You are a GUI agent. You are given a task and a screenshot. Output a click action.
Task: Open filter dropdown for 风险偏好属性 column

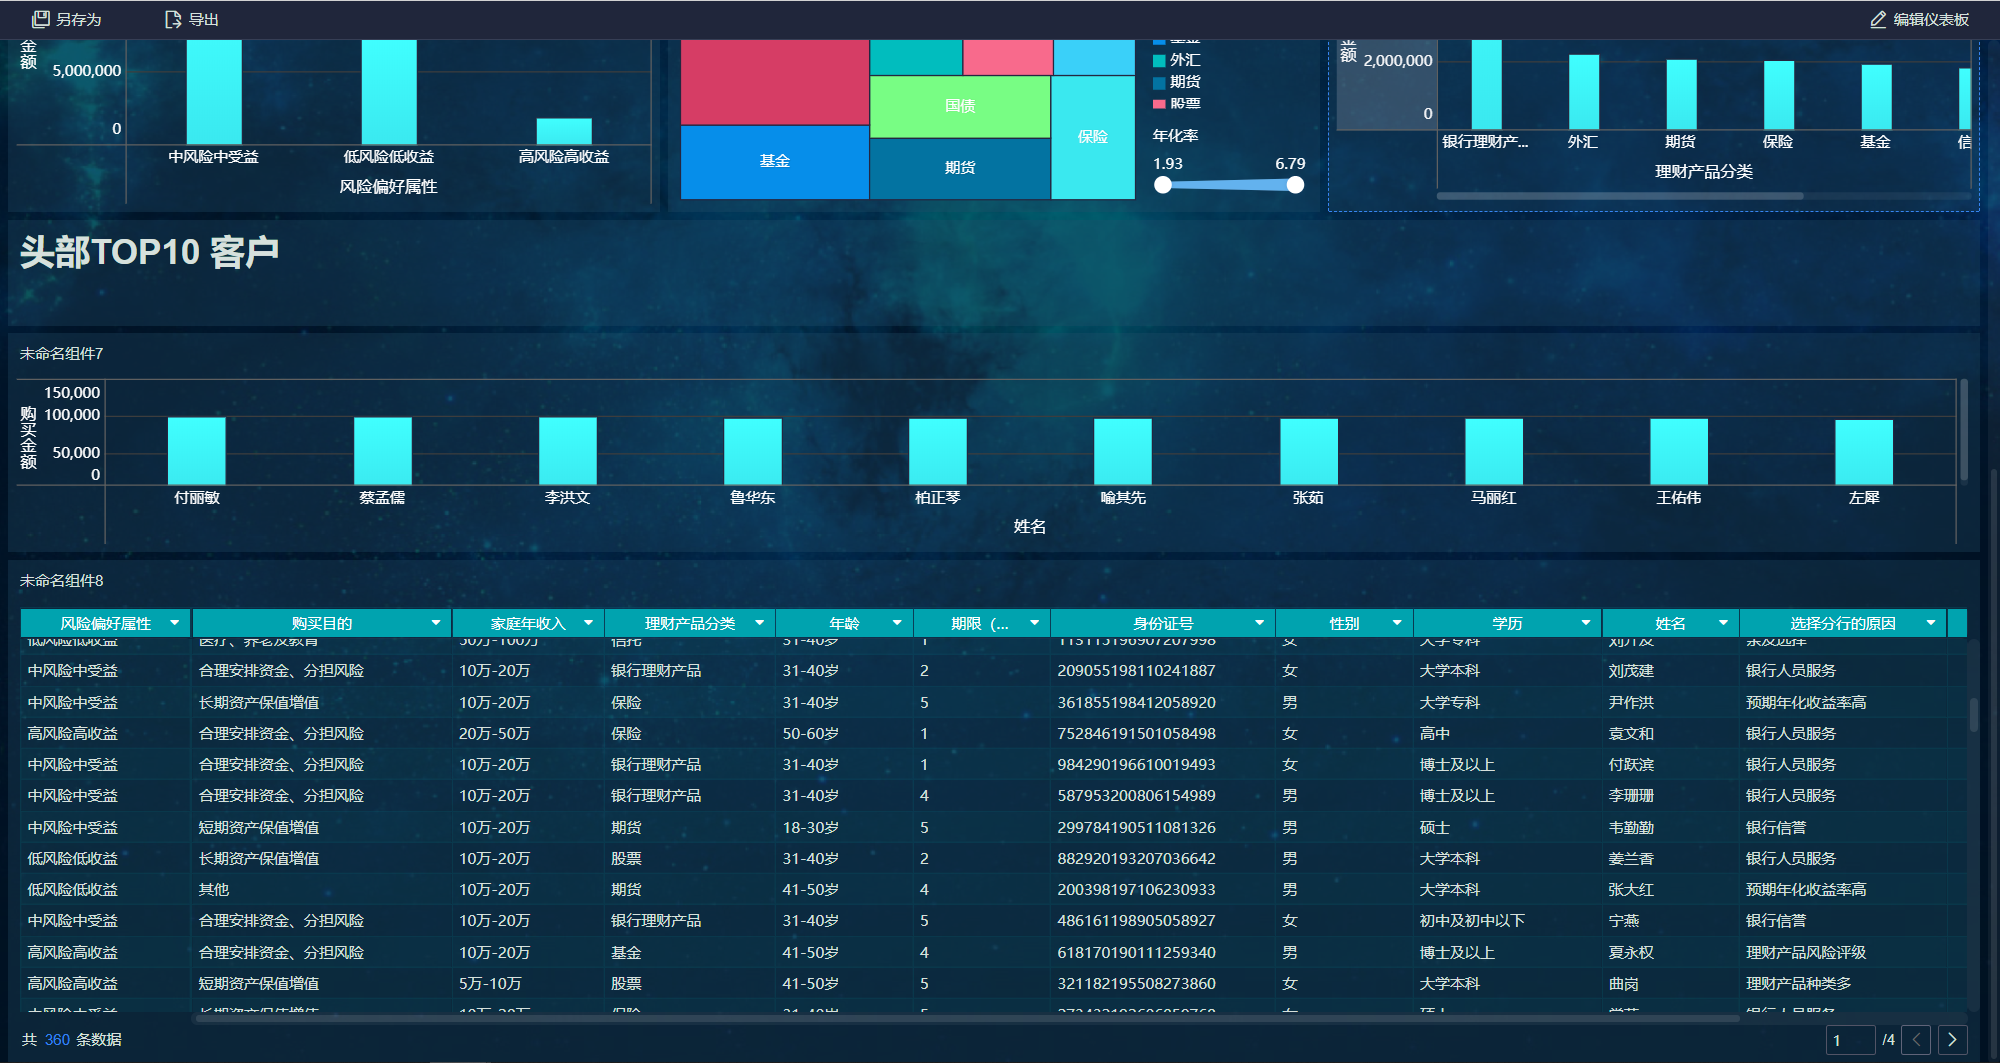pos(175,623)
